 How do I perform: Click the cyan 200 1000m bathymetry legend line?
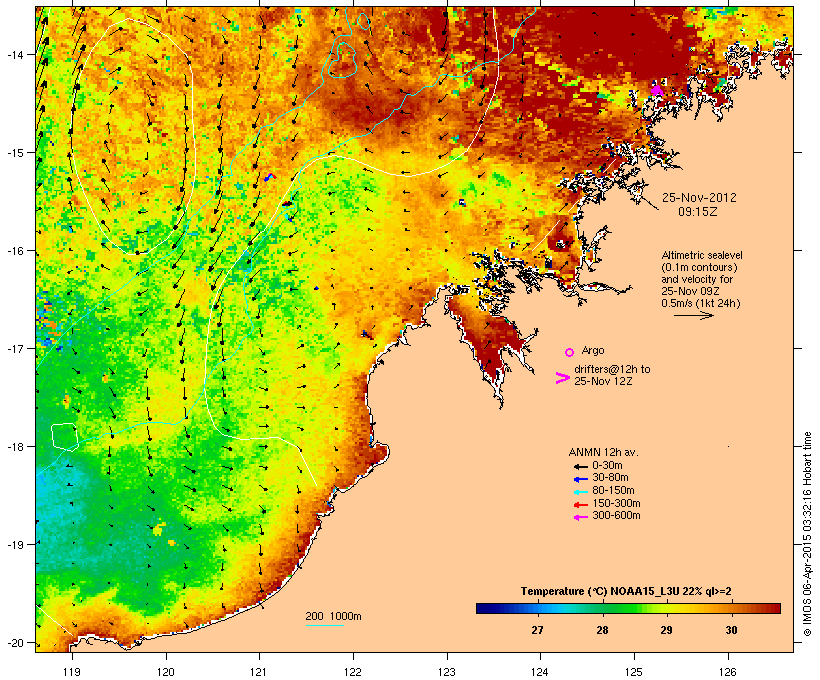tap(324, 625)
